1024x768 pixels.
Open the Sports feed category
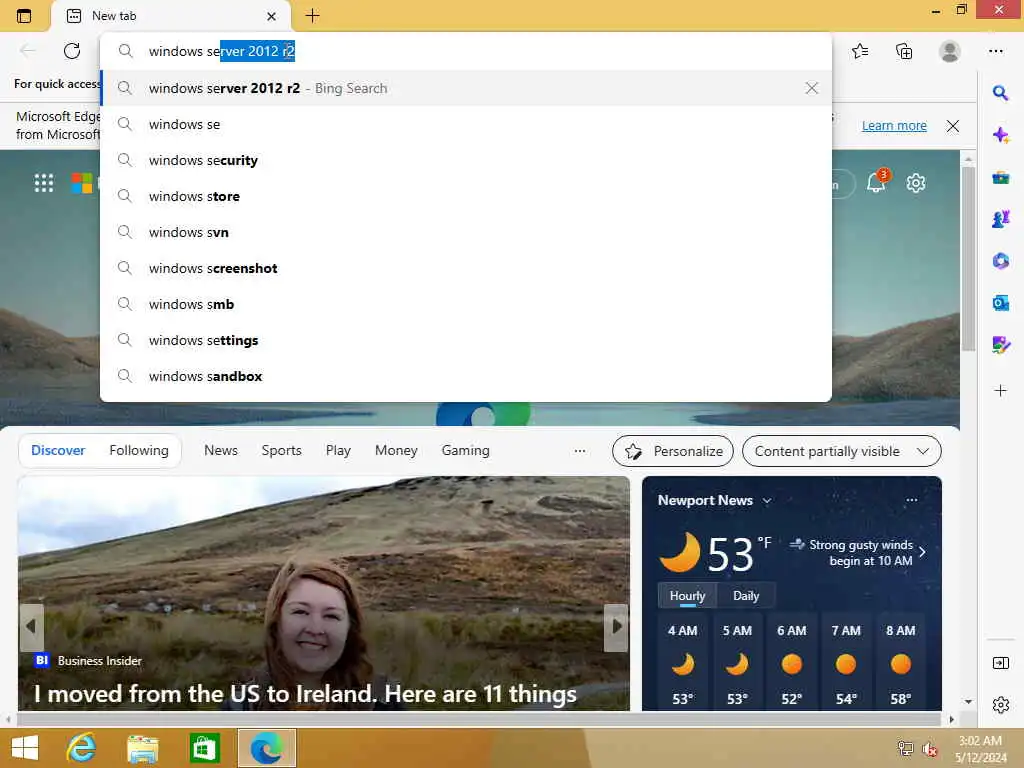(281, 451)
